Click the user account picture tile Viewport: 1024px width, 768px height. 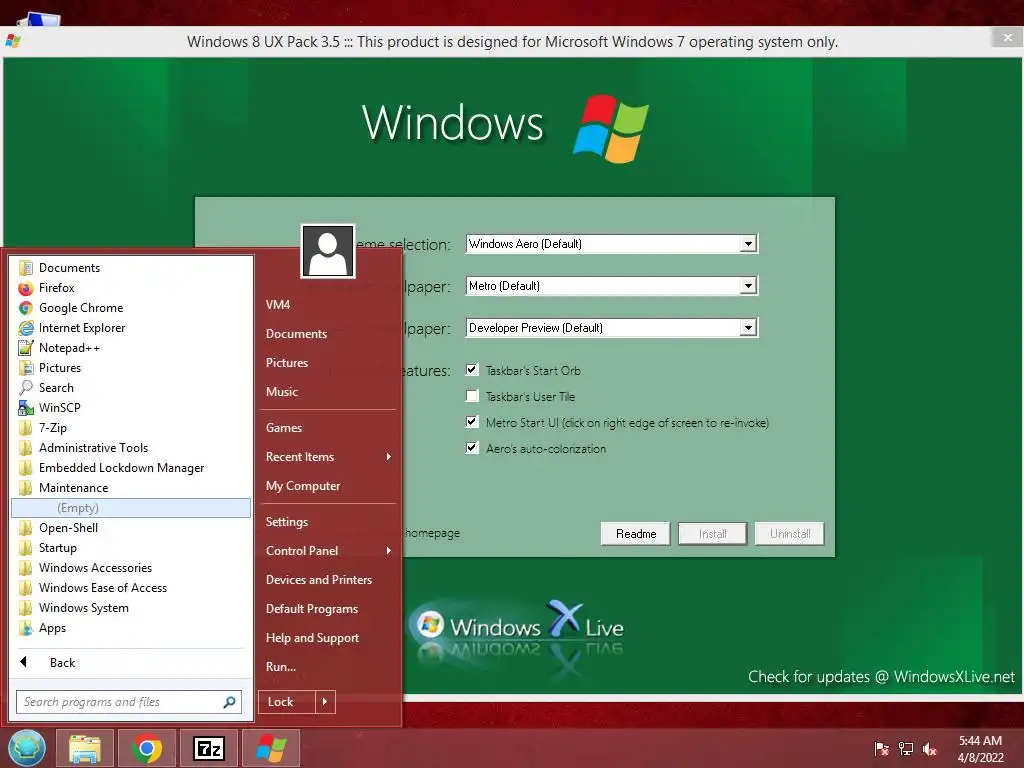click(328, 251)
